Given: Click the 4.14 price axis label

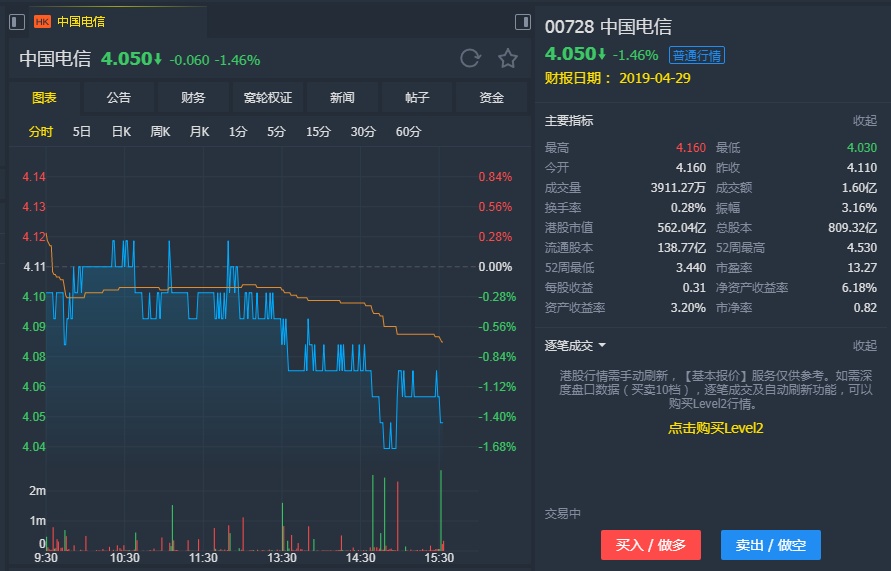Looking at the screenshot, I should pos(34,177).
